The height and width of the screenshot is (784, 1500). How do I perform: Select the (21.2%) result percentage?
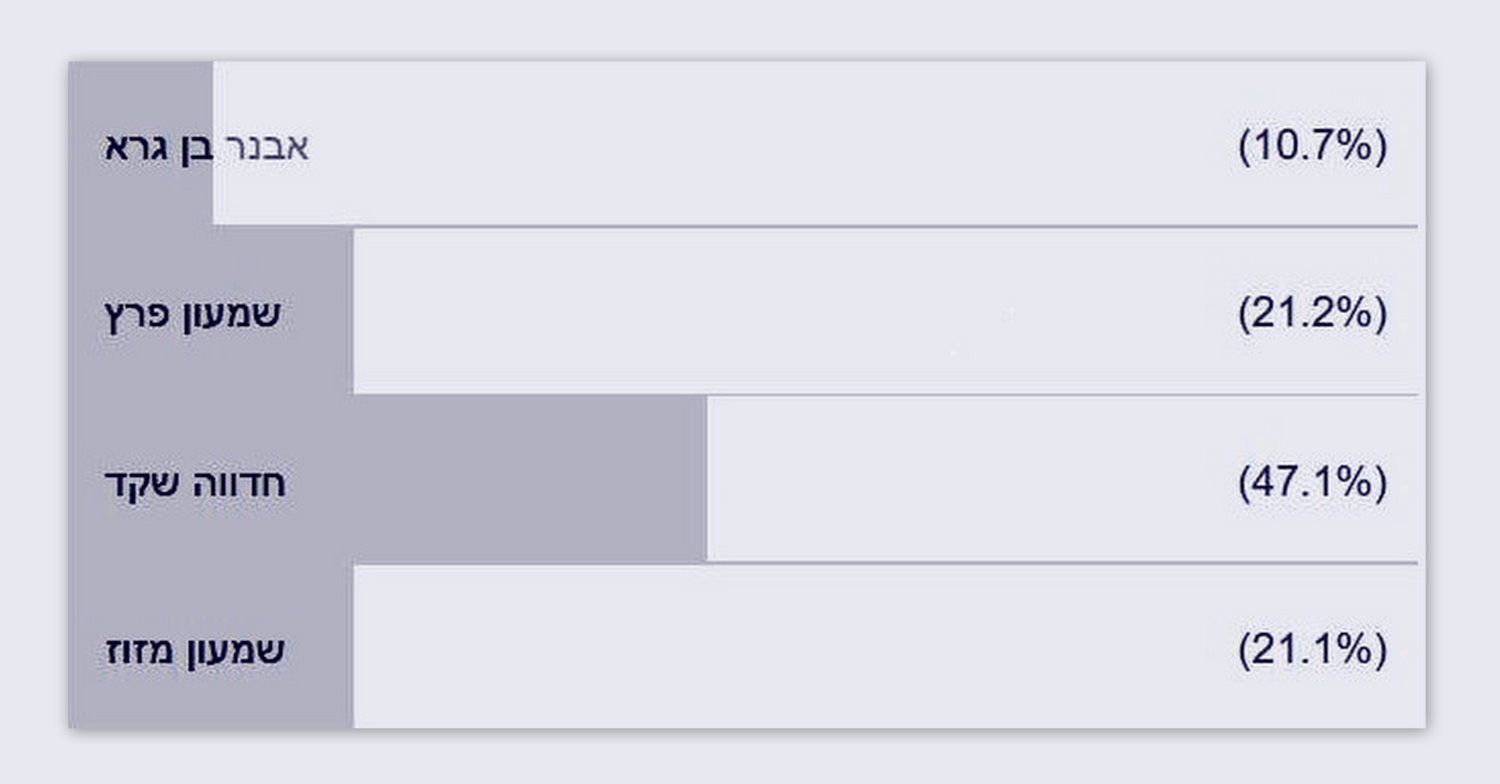[x=1313, y=315]
